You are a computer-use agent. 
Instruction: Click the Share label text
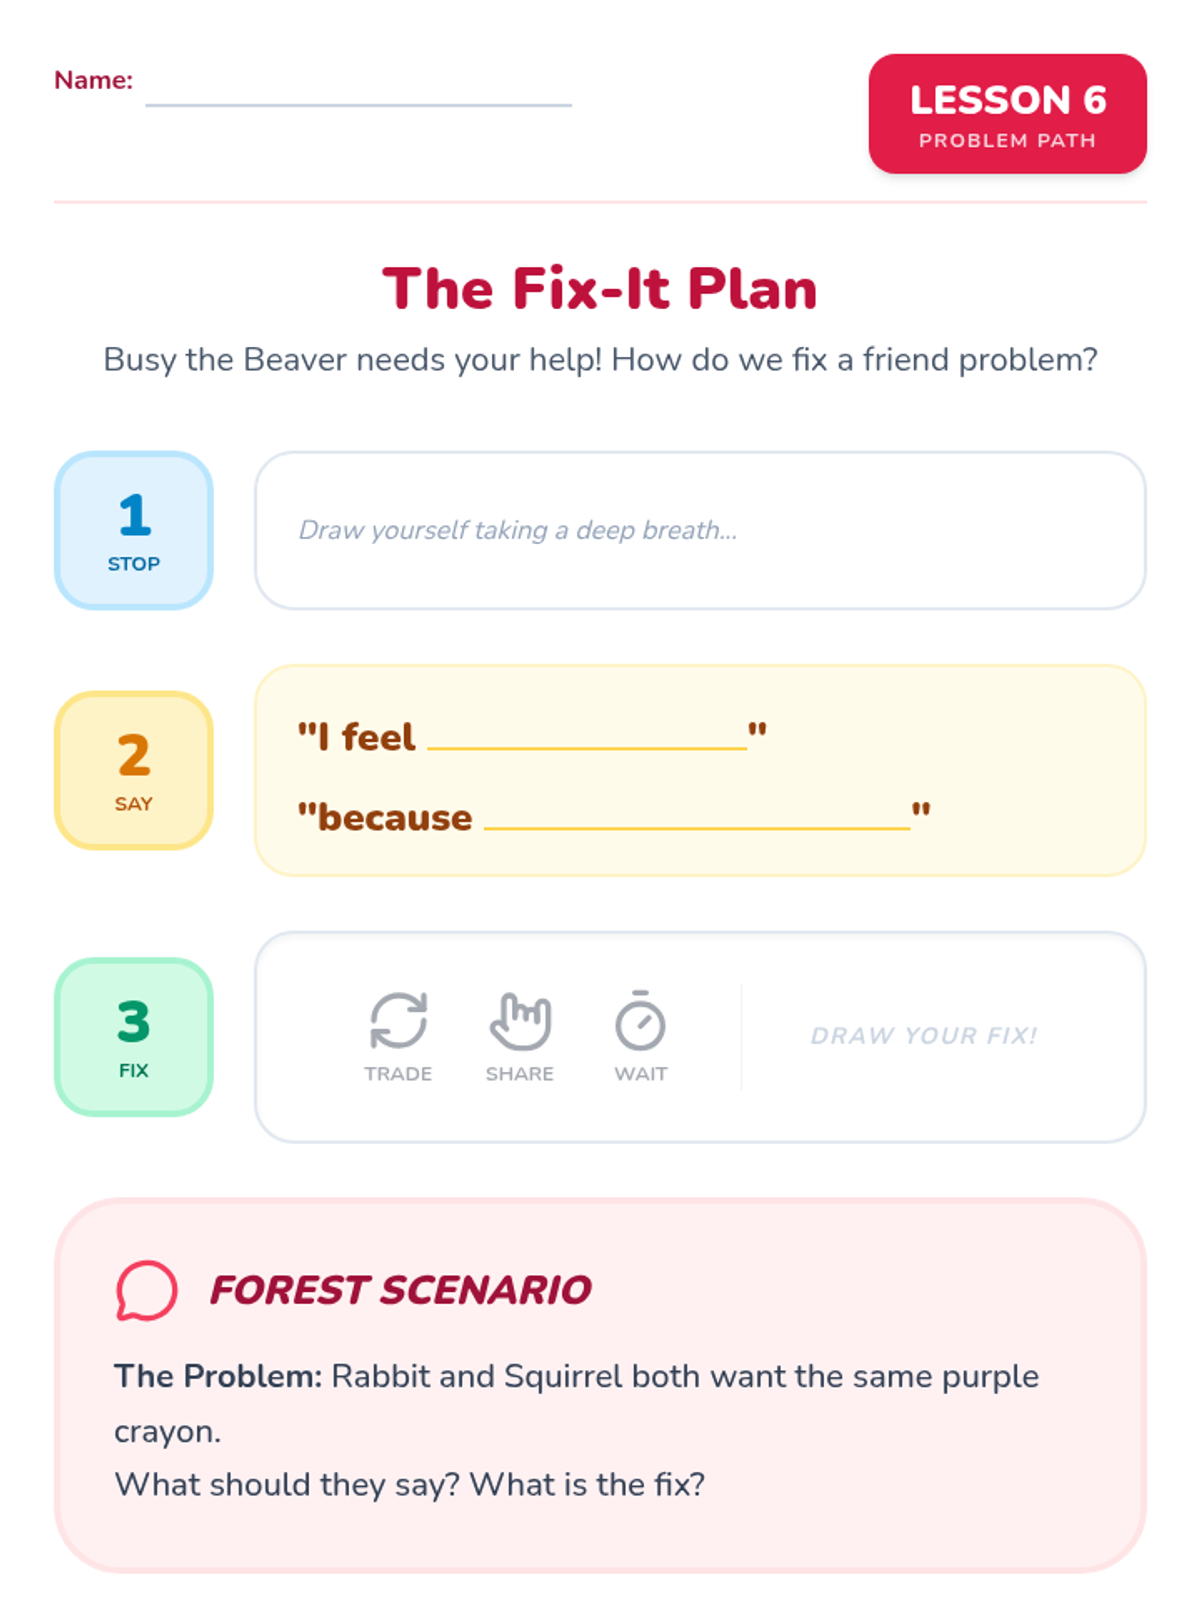pos(520,1074)
